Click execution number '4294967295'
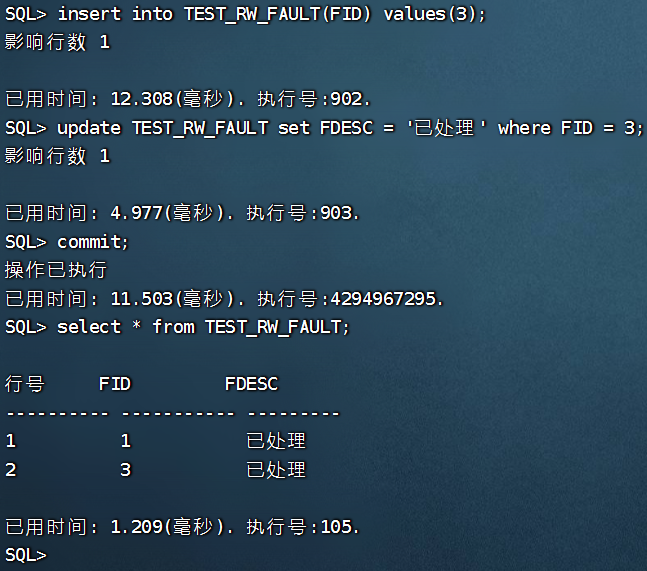647x571 pixels. 383,299
